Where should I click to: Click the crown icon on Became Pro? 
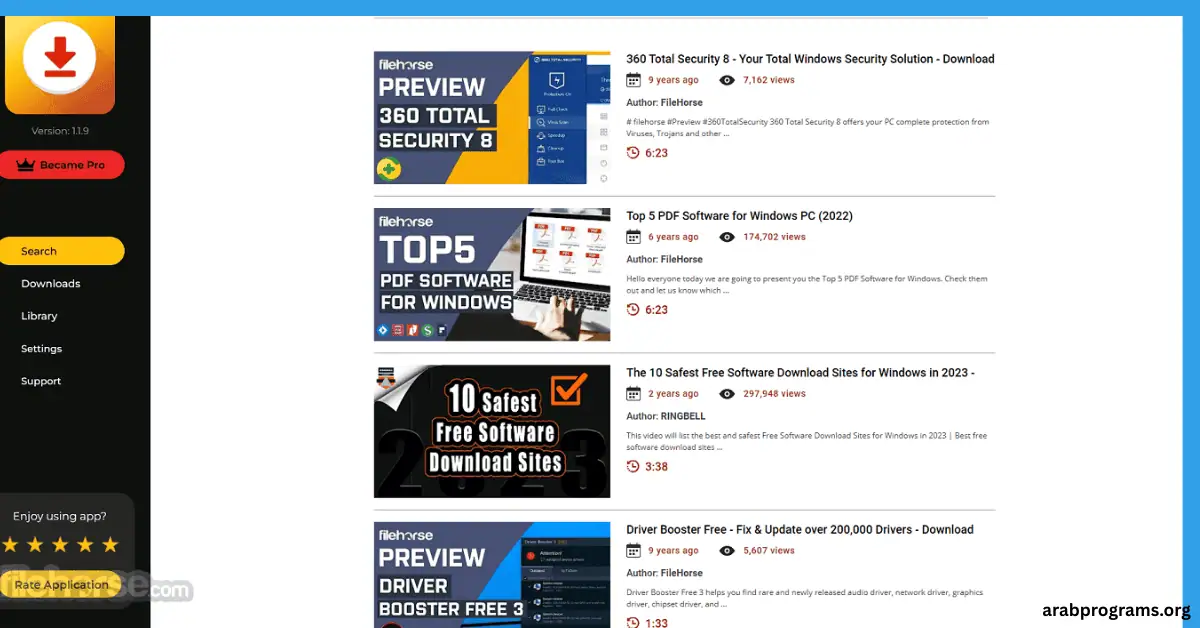(x=25, y=165)
